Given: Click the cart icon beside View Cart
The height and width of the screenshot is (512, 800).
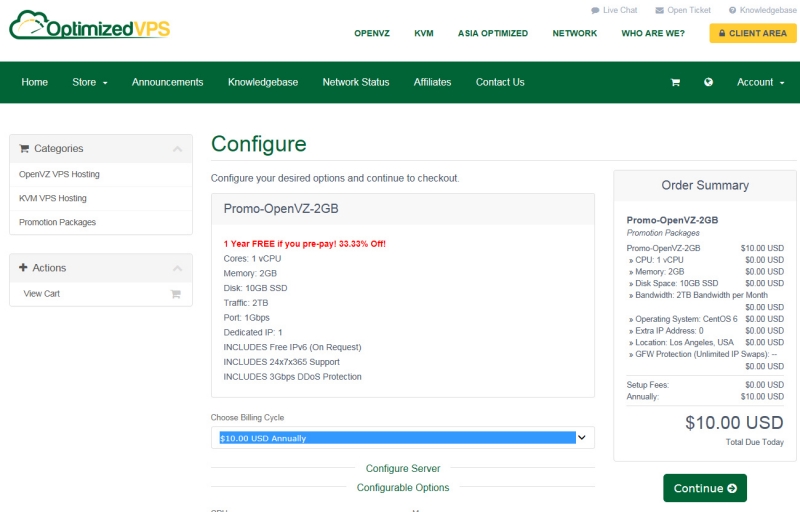Looking at the screenshot, I should [x=176, y=294].
